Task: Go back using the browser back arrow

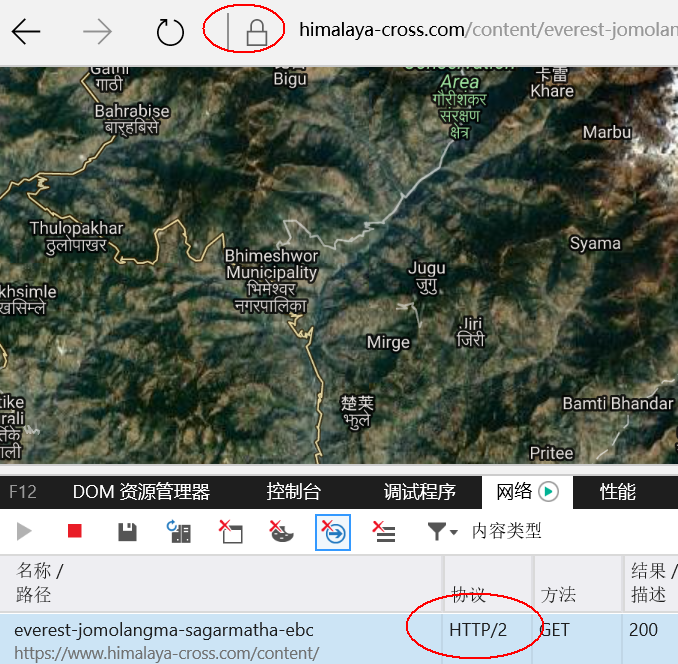Action: 26,31
